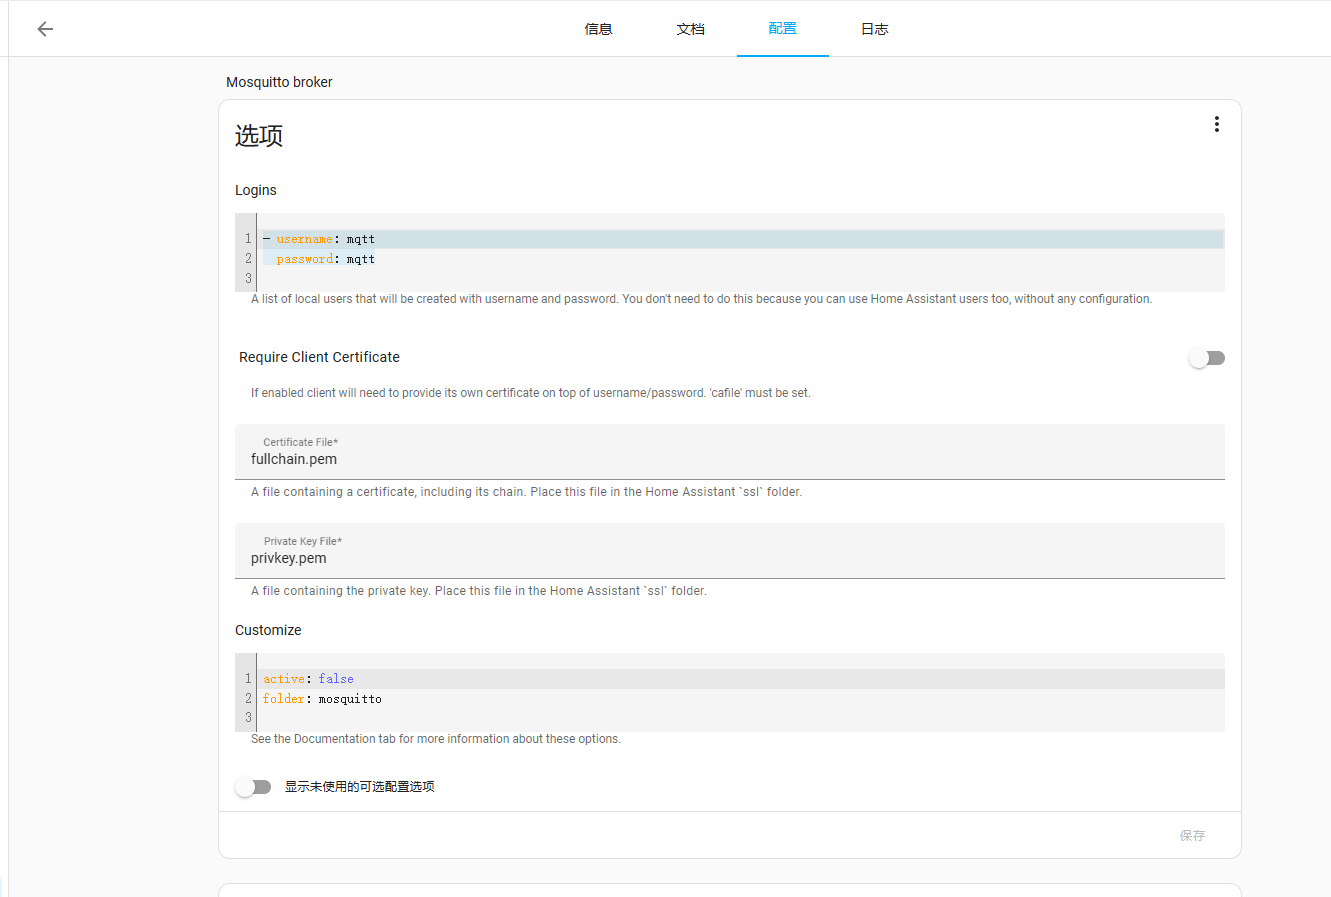Viewport: 1331px width, 897px height.
Task: Click empty line 3 of Logins editor
Action: point(741,279)
